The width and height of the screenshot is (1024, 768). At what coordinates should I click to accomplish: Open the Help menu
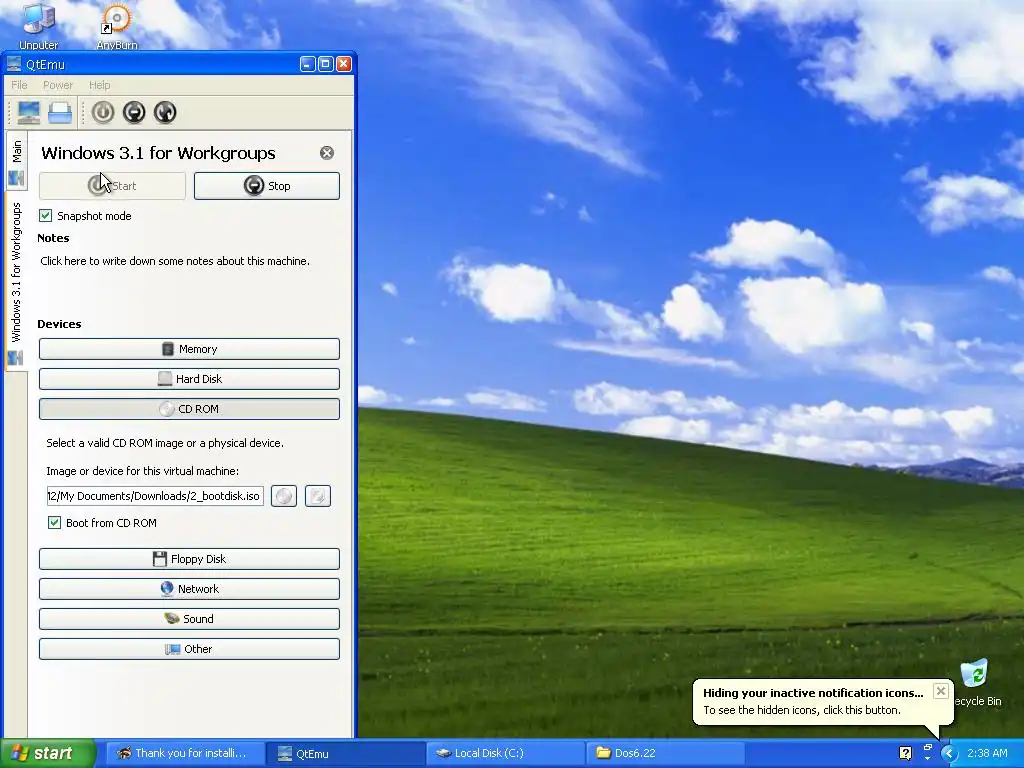coord(99,85)
